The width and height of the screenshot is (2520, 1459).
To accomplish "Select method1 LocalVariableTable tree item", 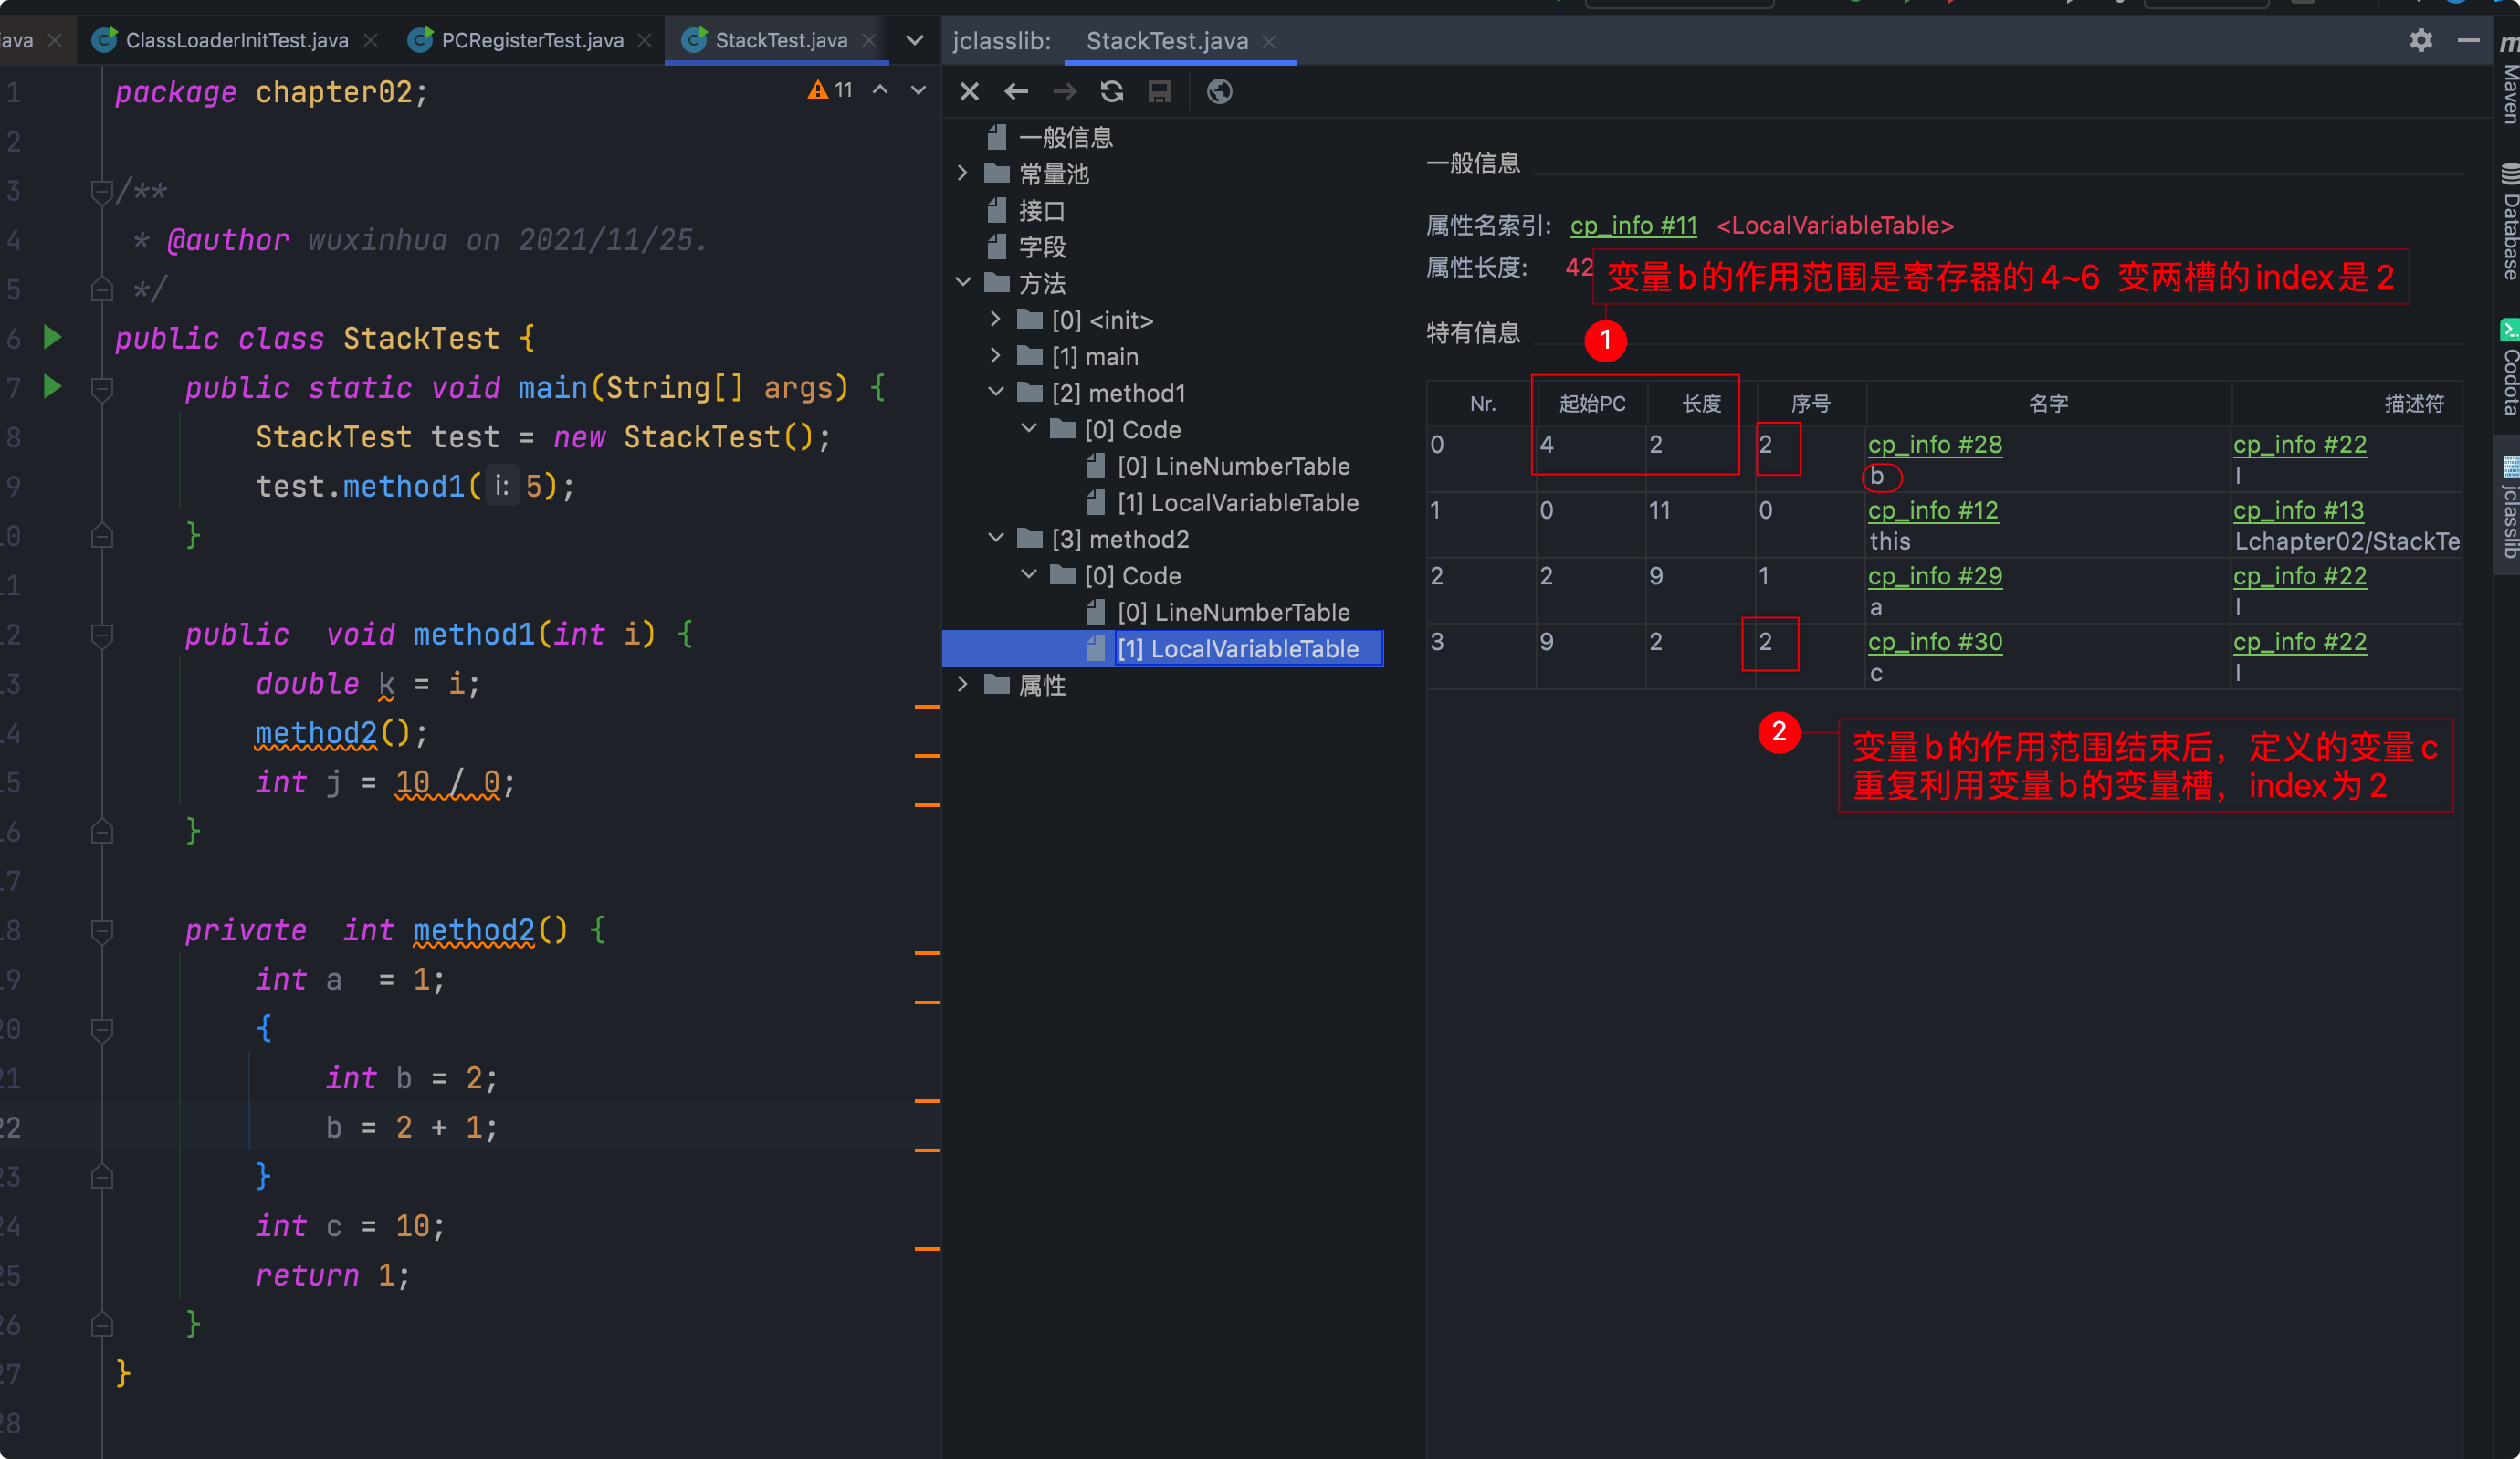I will pos(1237,502).
